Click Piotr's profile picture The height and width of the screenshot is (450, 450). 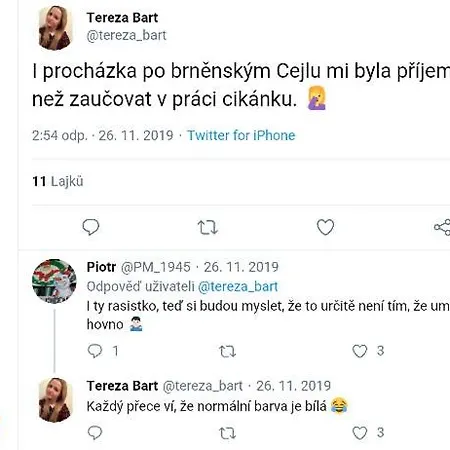54,281
